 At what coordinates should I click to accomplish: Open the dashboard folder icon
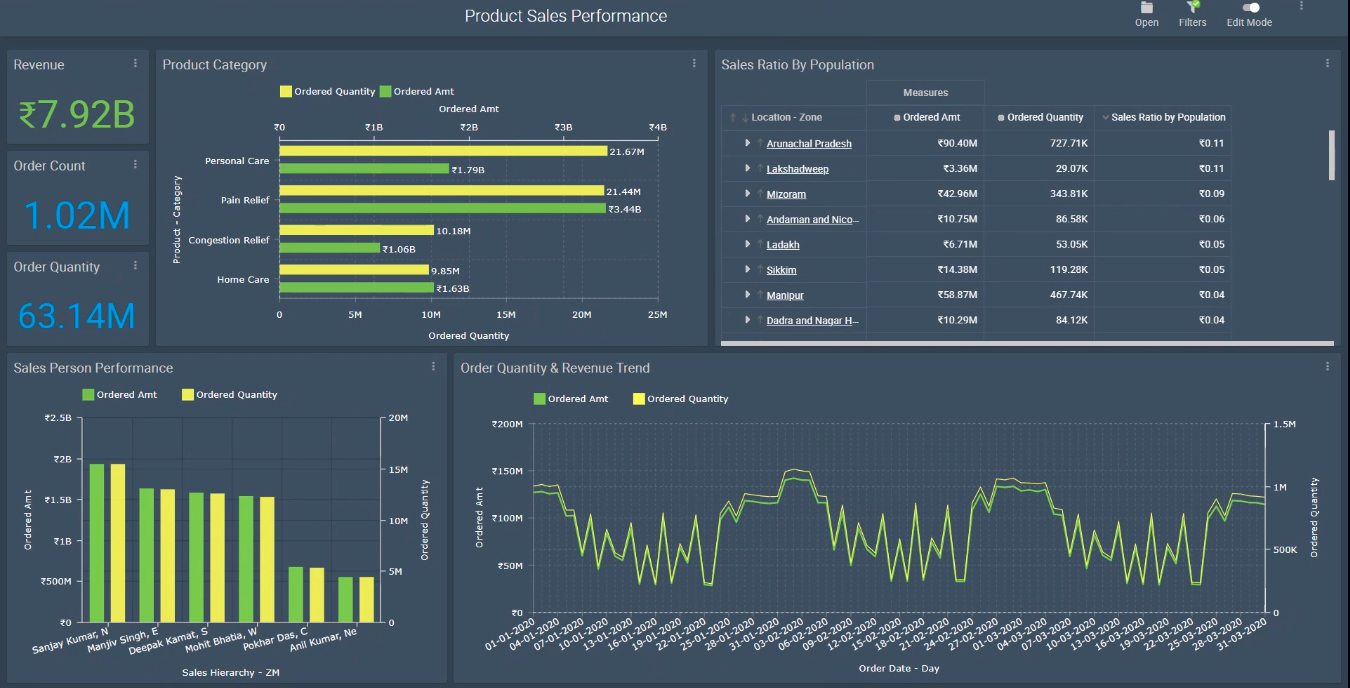(x=1147, y=7)
